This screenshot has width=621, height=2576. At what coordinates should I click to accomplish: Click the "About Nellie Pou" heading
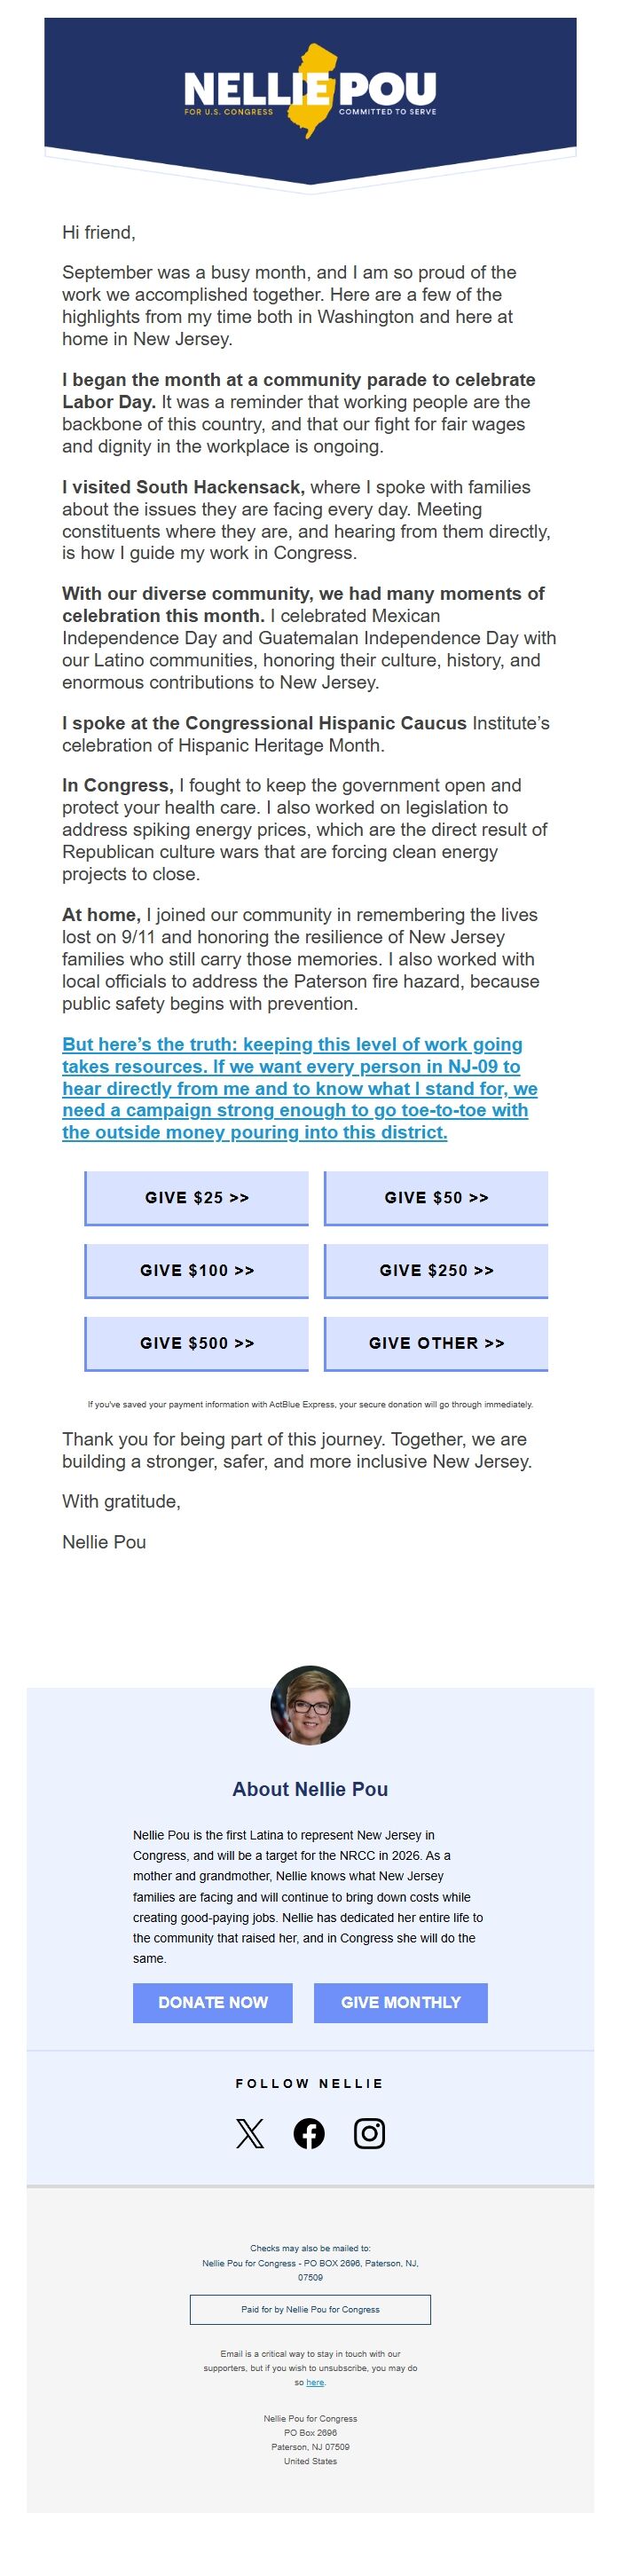(x=310, y=1789)
